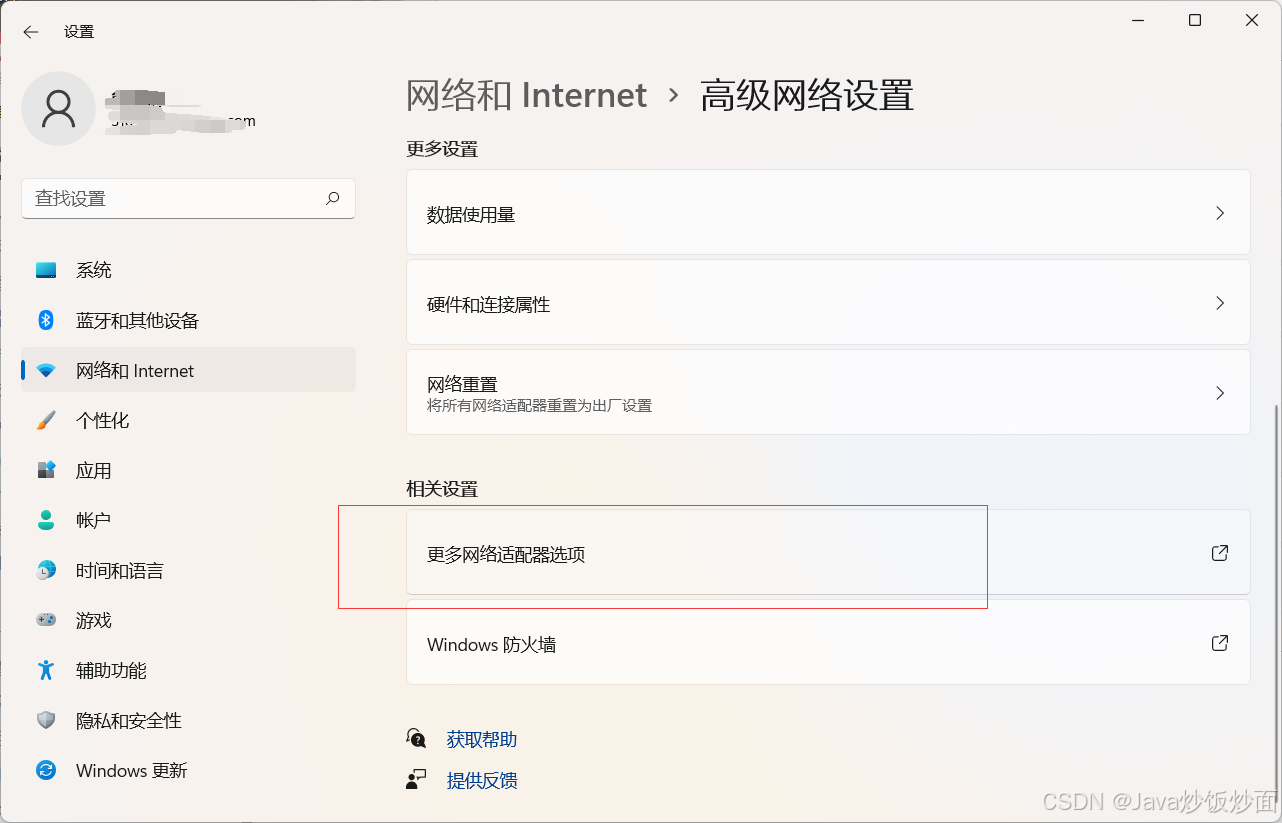Open 硬件和连接属性 via its chevron
The height and width of the screenshot is (823, 1282).
[1220, 303]
